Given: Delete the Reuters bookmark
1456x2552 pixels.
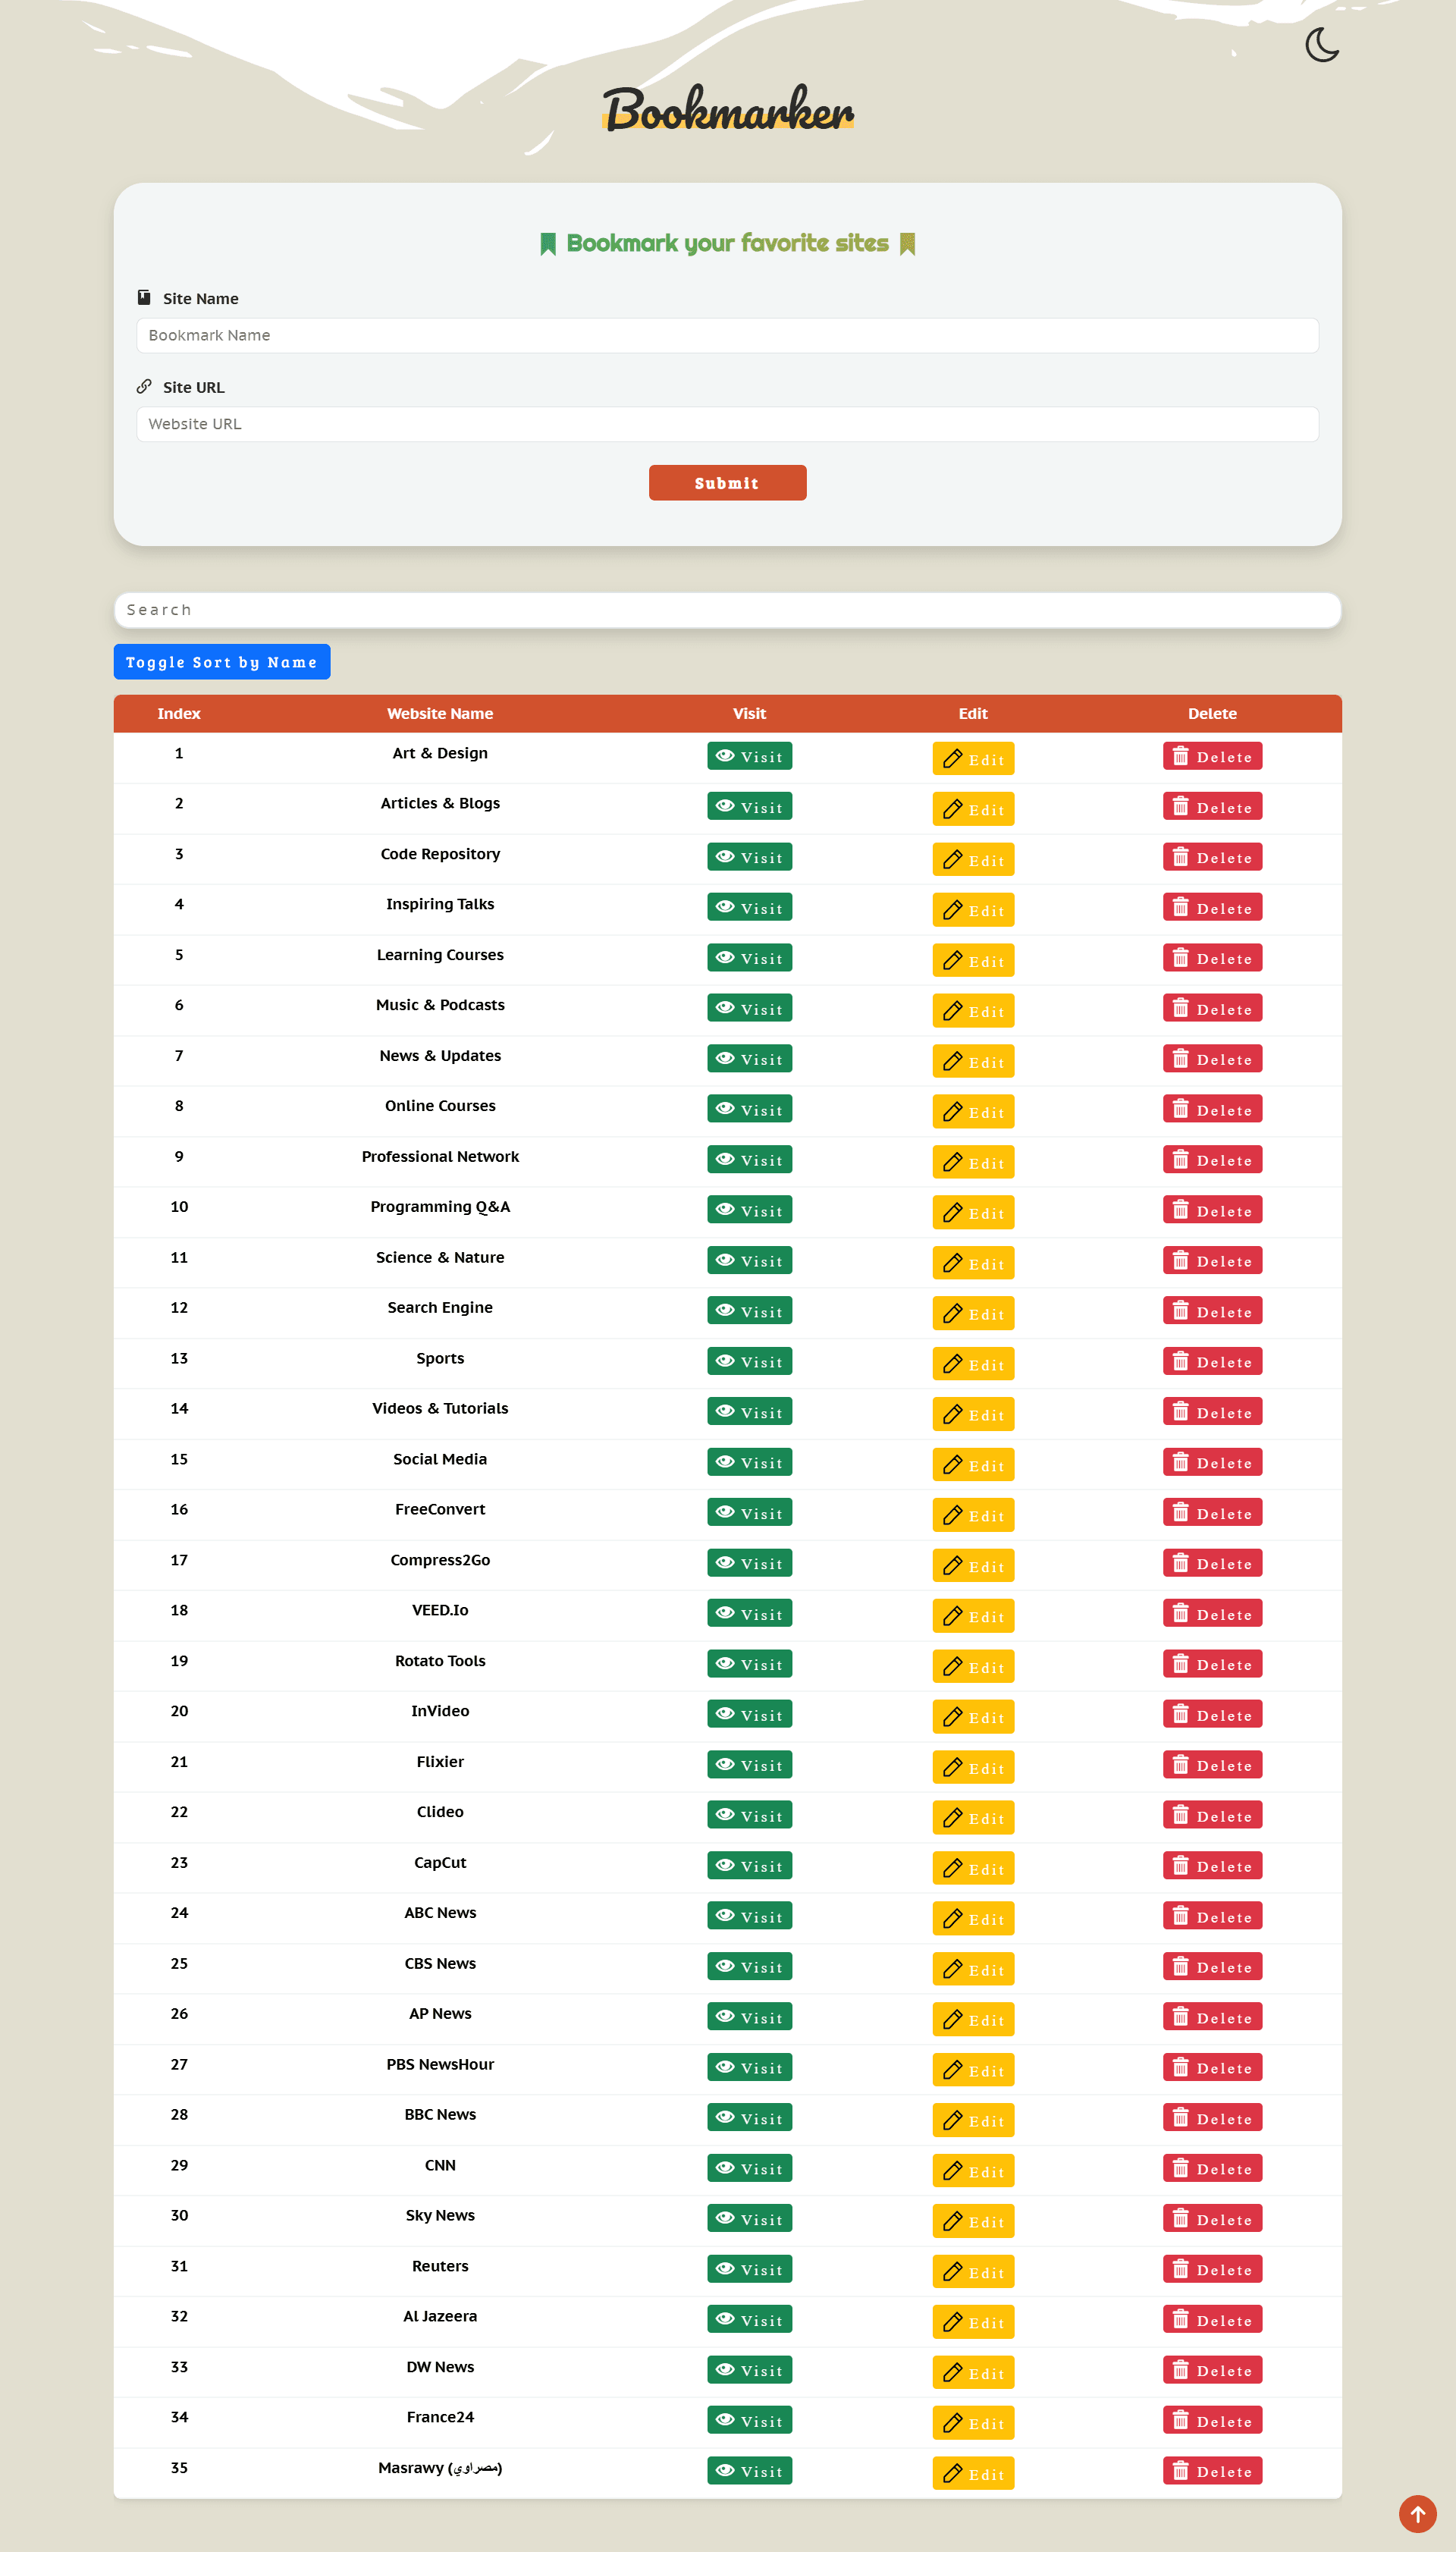Looking at the screenshot, I should pos(1211,2269).
